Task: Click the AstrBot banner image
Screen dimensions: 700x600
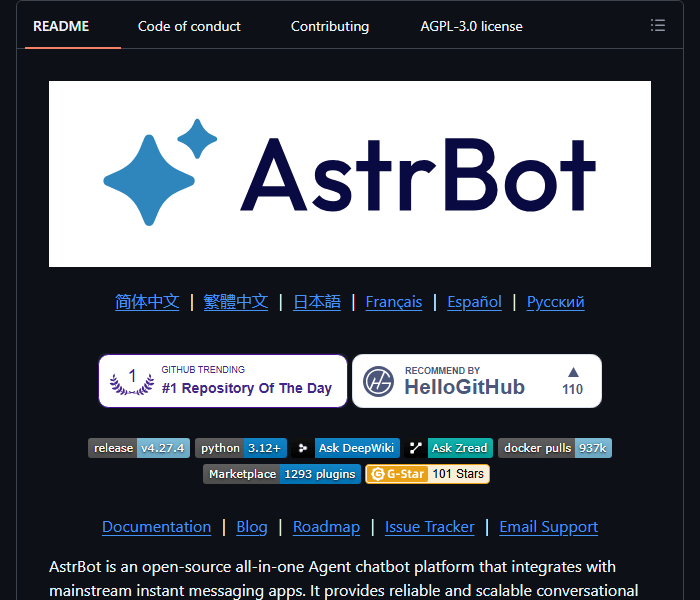Action: (350, 174)
